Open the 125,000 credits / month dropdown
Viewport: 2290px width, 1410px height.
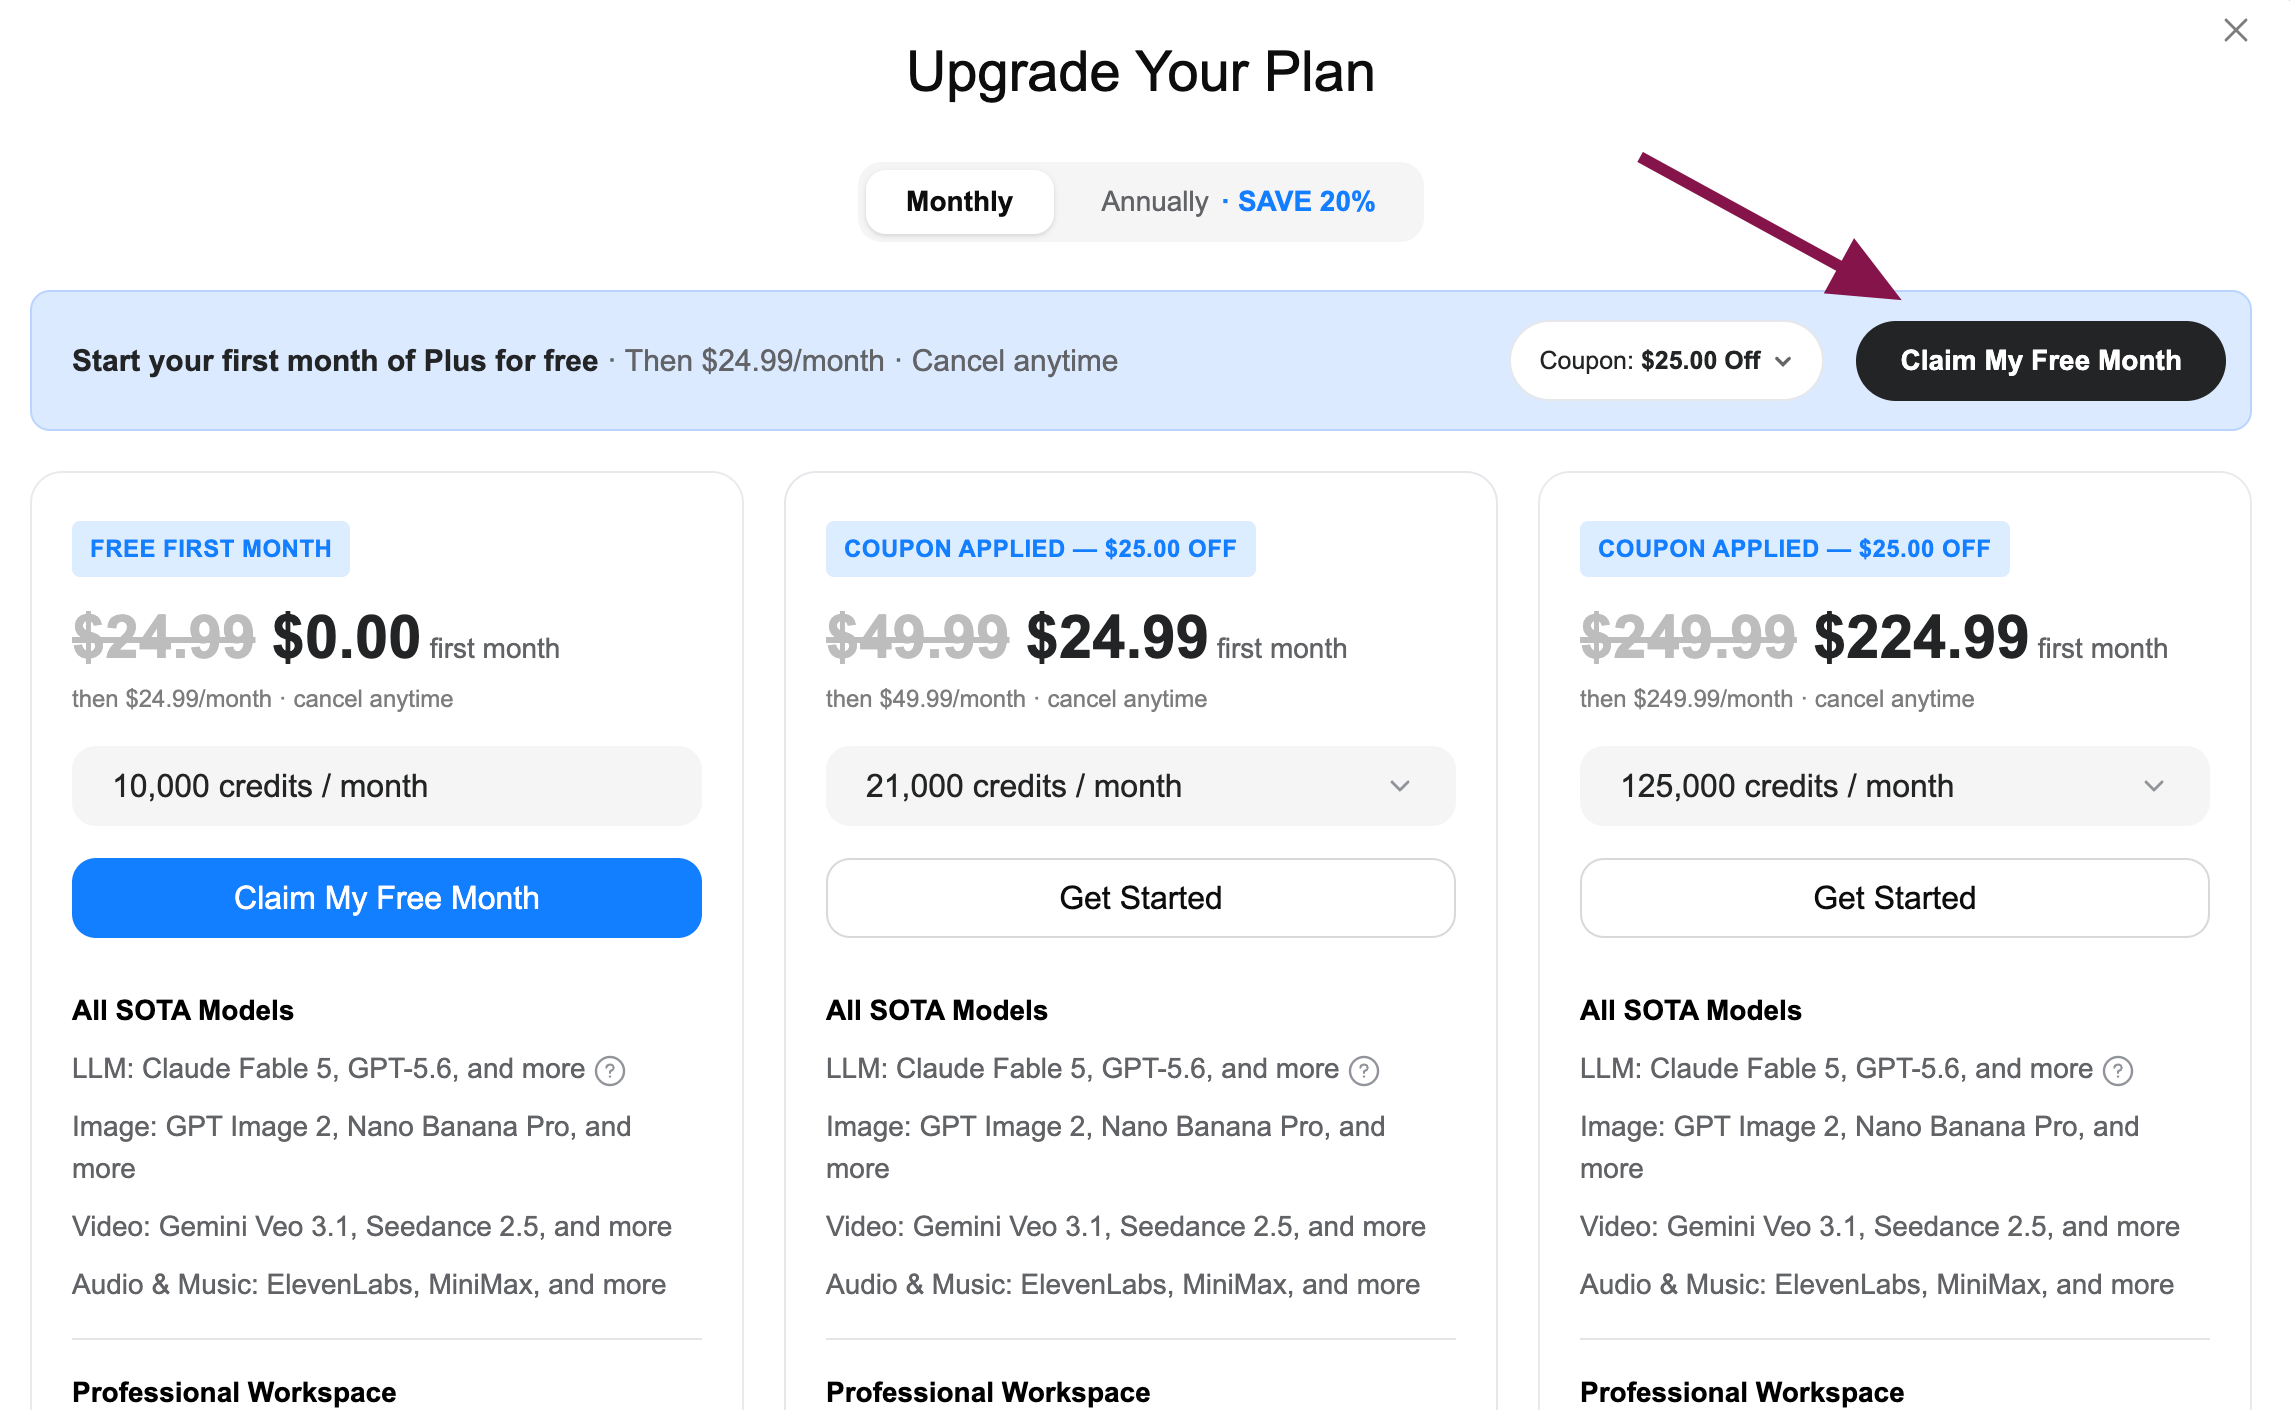pyautogui.click(x=1894, y=786)
